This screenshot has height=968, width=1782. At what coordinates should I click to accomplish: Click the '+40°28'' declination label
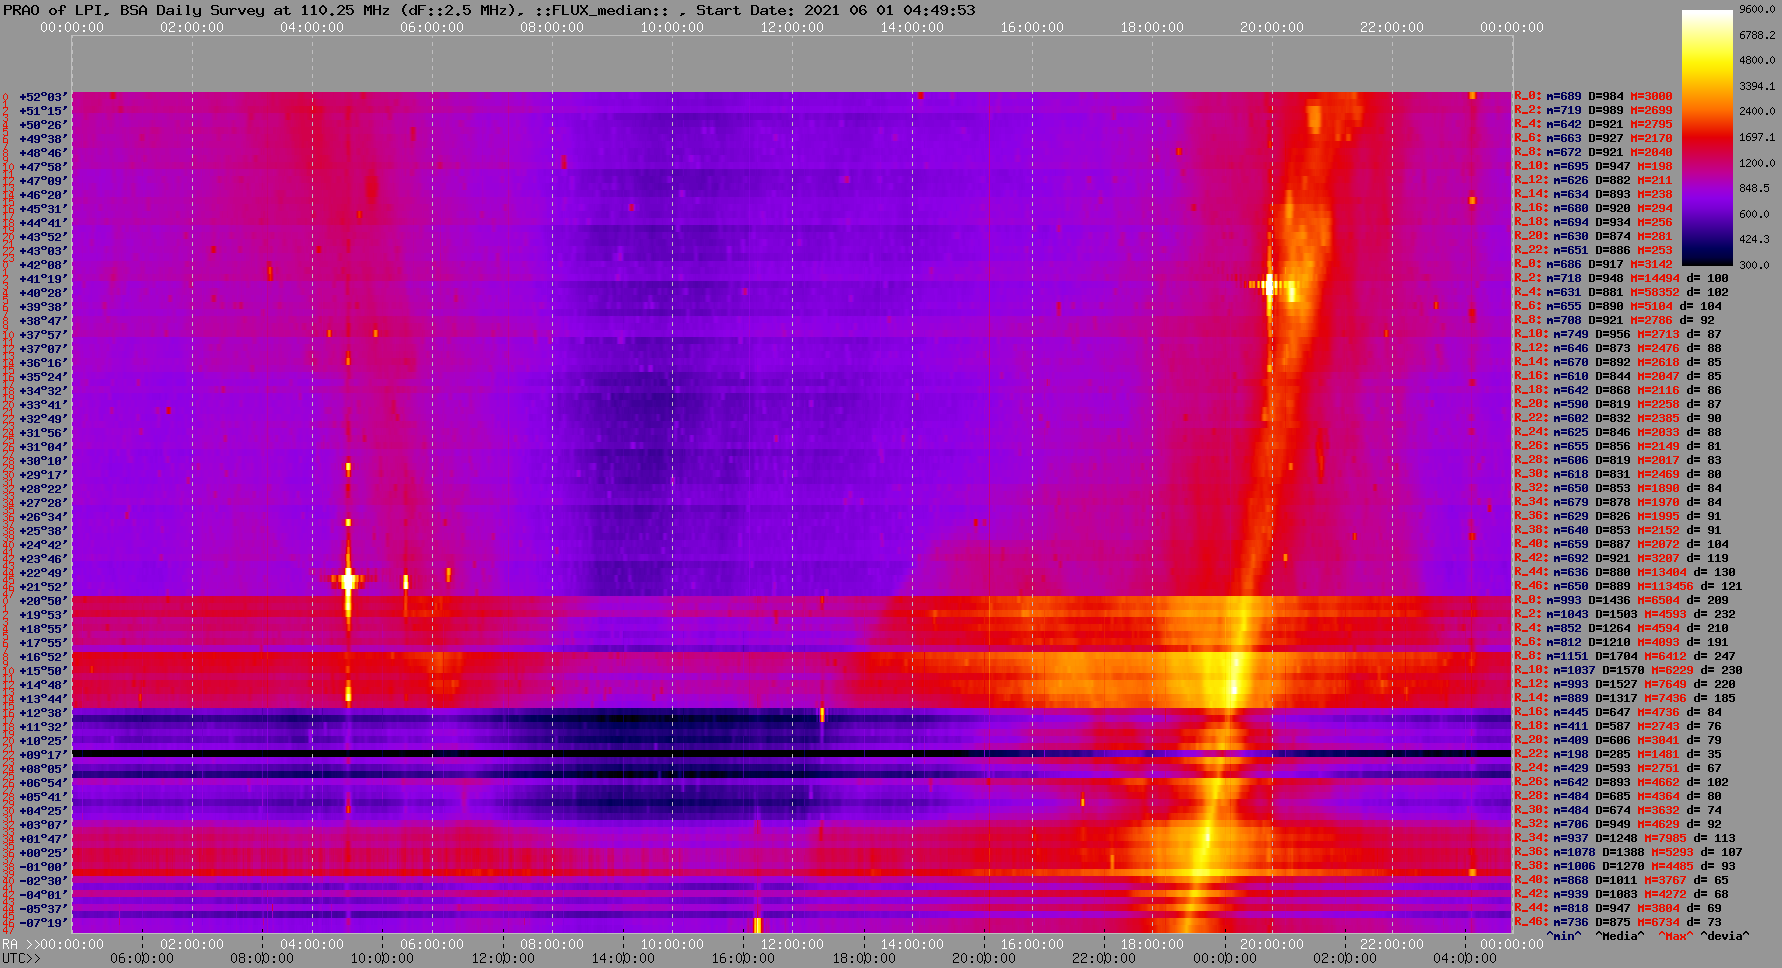tap(43, 293)
